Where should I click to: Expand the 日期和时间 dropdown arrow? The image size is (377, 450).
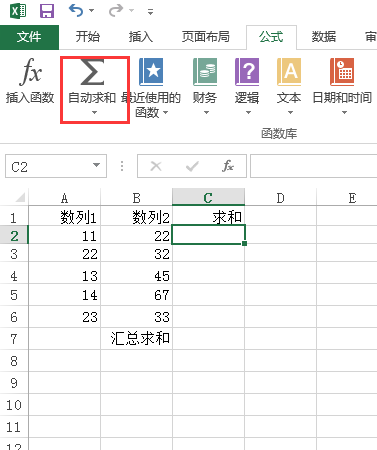point(344,112)
